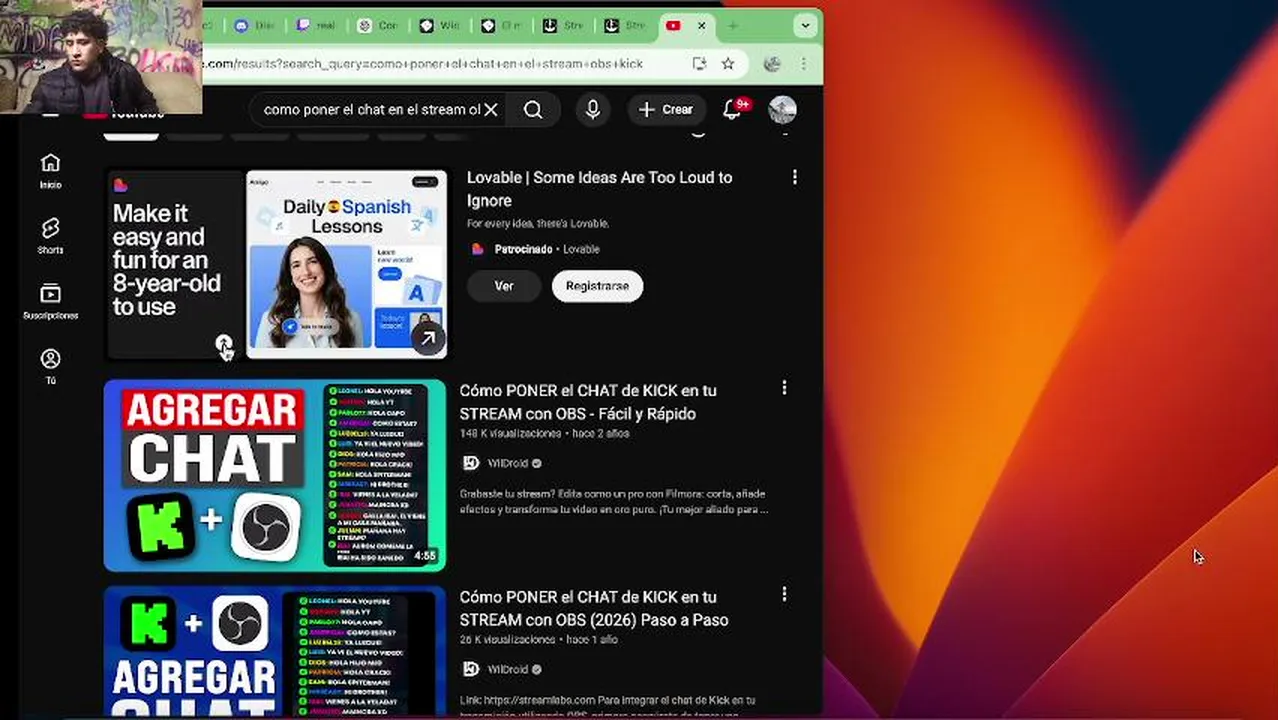Click 'For every idea, there's Lovable.' text
Screen dimensions: 1278x720
pos(538,223)
